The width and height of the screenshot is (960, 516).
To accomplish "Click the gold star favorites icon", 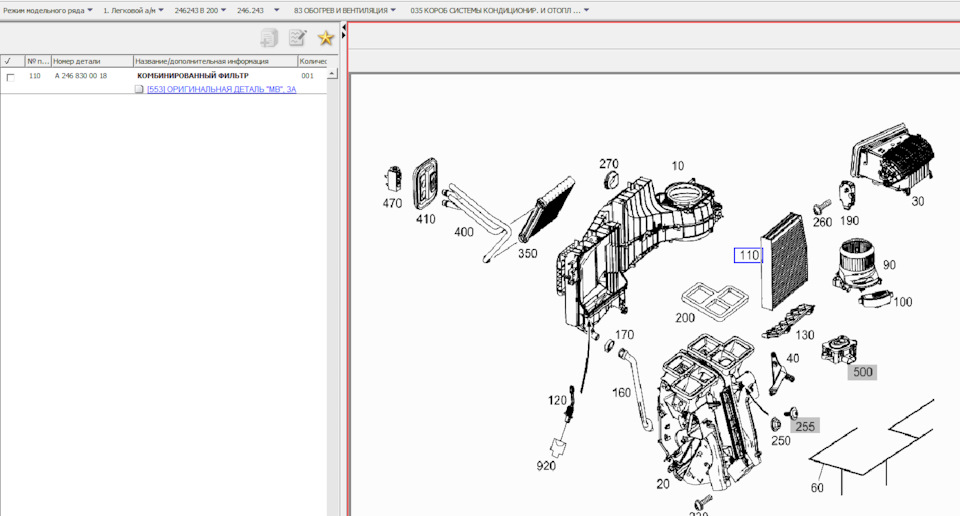I will [x=325, y=38].
